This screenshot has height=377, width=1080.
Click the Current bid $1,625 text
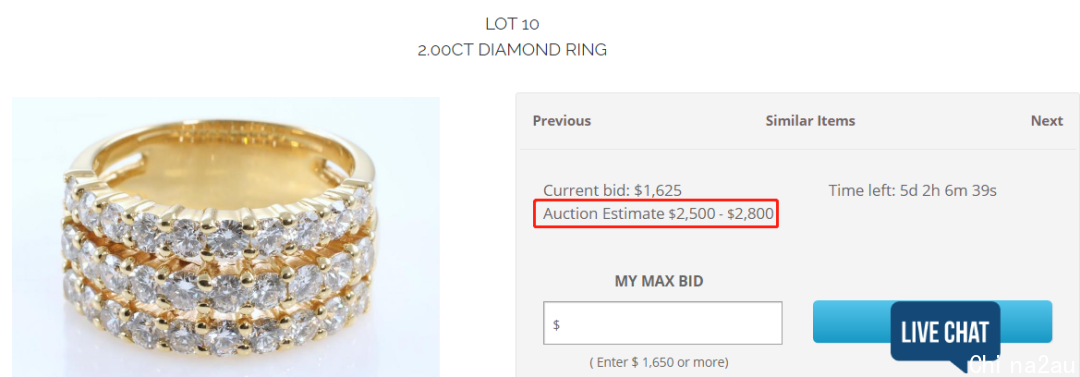(x=612, y=191)
